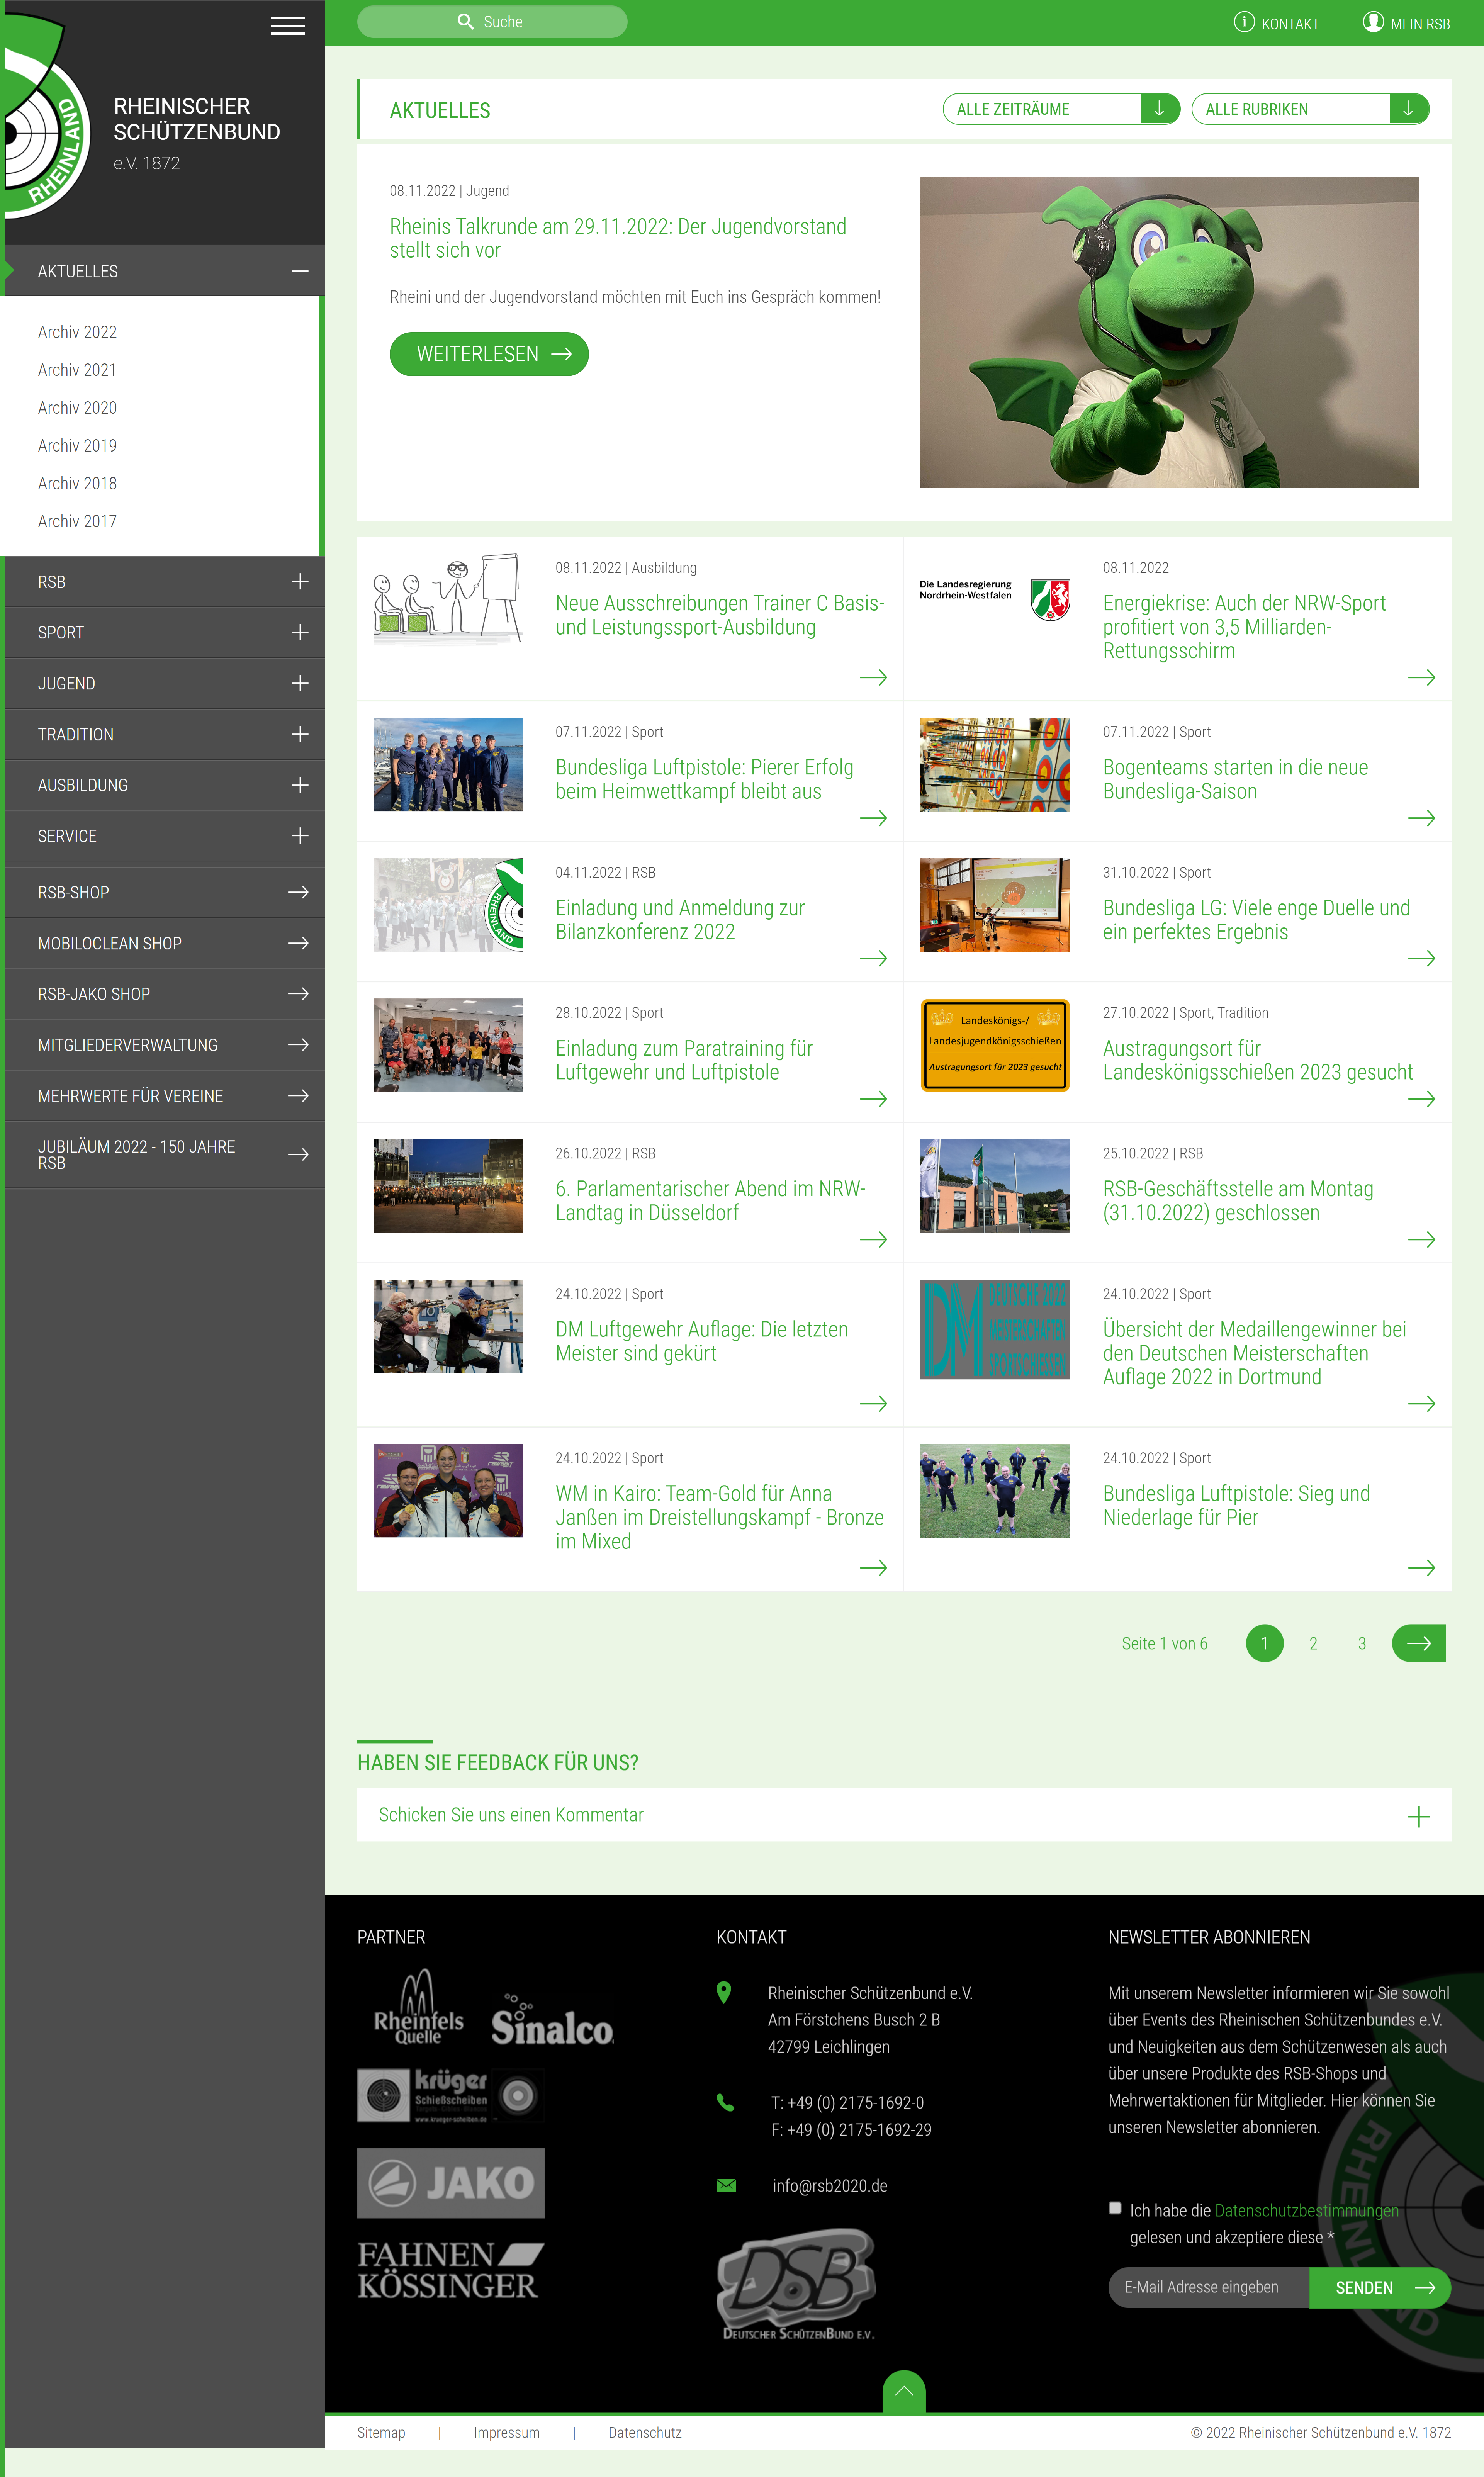This screenshot has width=1484, height=2477.
Task: Open the Impressum footer link
Action: coord(507,2433)
